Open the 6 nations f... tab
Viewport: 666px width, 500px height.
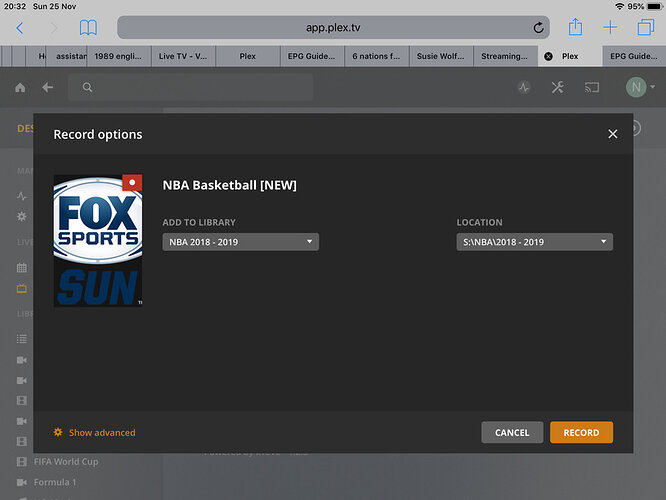click(376, 56)
